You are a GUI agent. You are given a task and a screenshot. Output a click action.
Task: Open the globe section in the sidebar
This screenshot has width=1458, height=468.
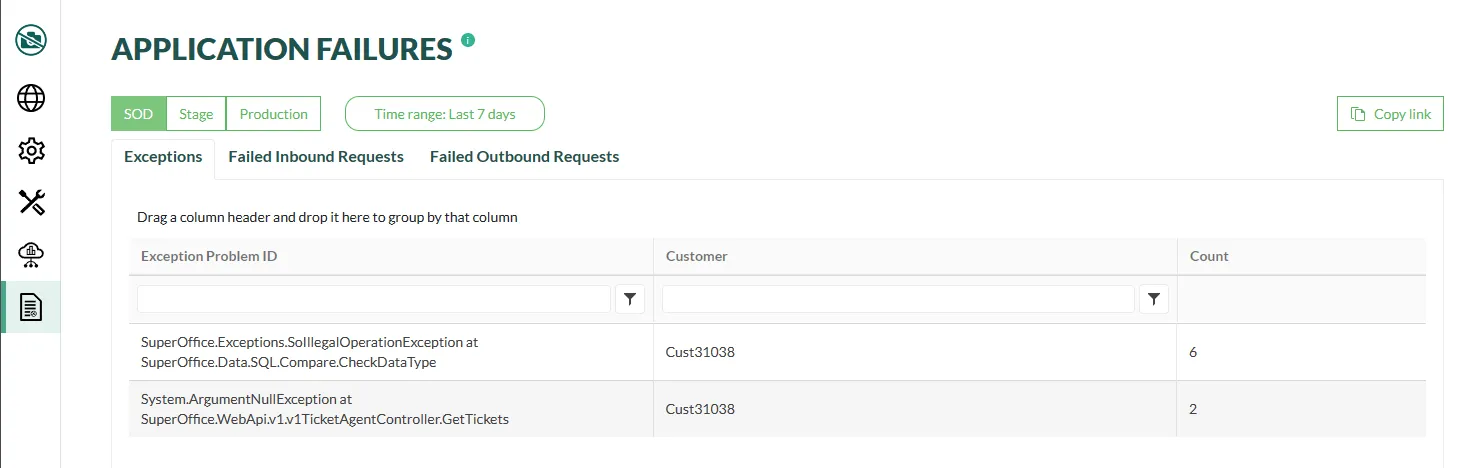click(31, 98)
